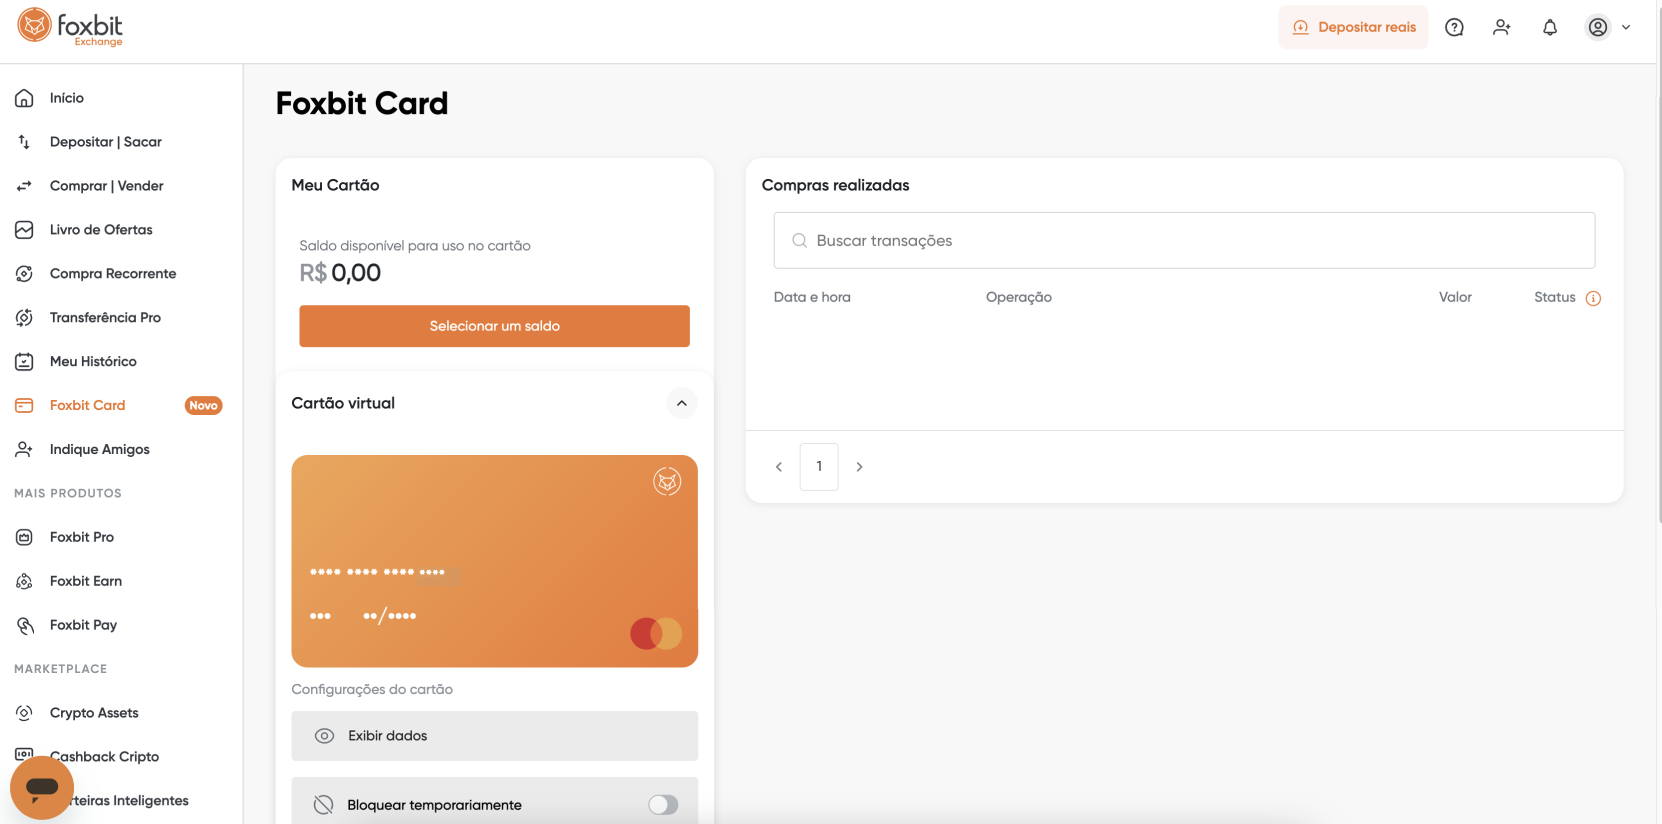Expand the account menu chevron
The width and height of the screenshot is (1662, 824).
pyautogui.click(x=1626, y=27)
